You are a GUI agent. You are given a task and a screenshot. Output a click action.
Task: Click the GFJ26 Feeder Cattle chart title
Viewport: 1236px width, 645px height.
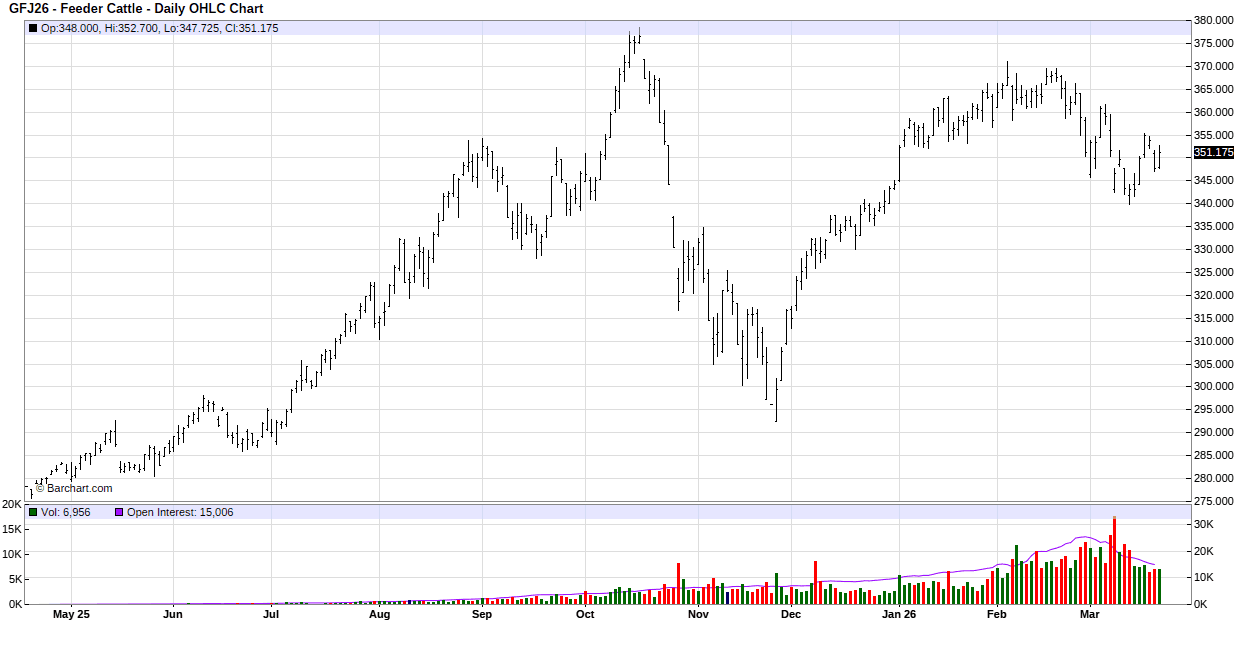[x=136, y=9]
